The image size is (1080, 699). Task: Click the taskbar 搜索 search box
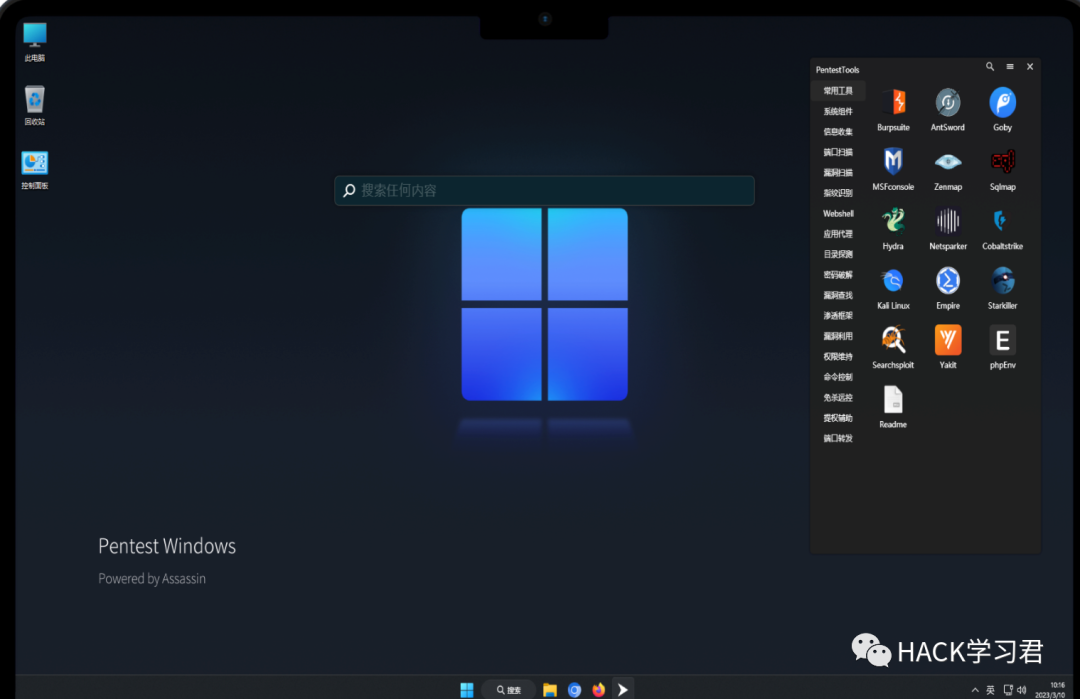[508, 689]
